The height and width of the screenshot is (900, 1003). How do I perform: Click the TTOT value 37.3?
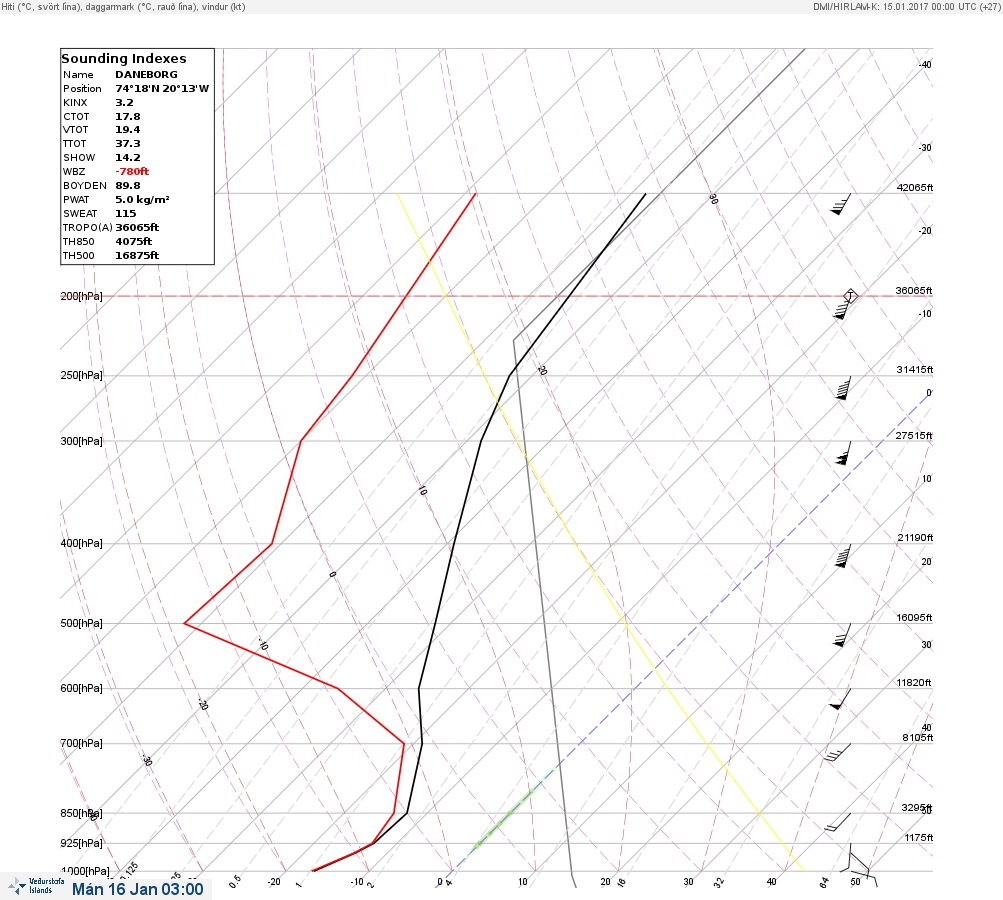128,143
